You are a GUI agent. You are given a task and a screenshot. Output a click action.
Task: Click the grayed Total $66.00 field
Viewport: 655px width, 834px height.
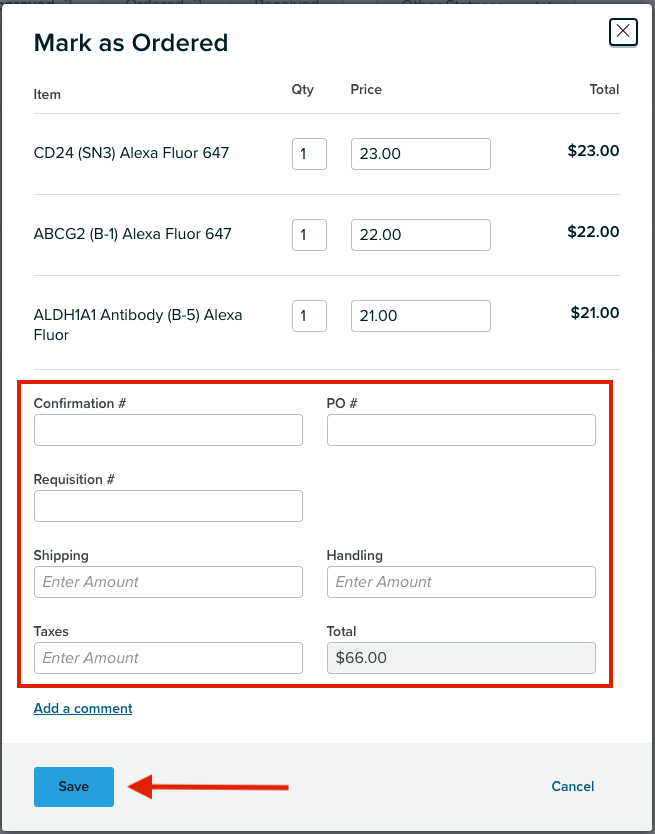pos(461,658)
